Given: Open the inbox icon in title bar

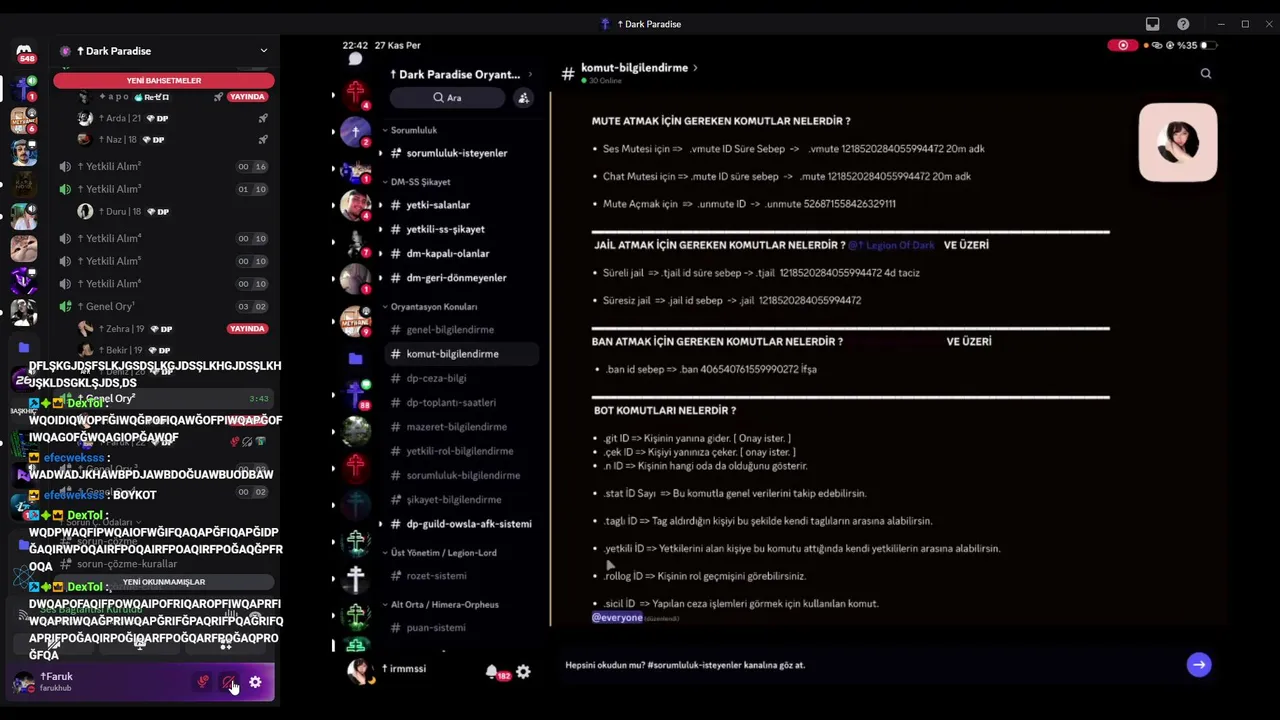Looking at the screenshot, I should click(x=1152, y=24).
